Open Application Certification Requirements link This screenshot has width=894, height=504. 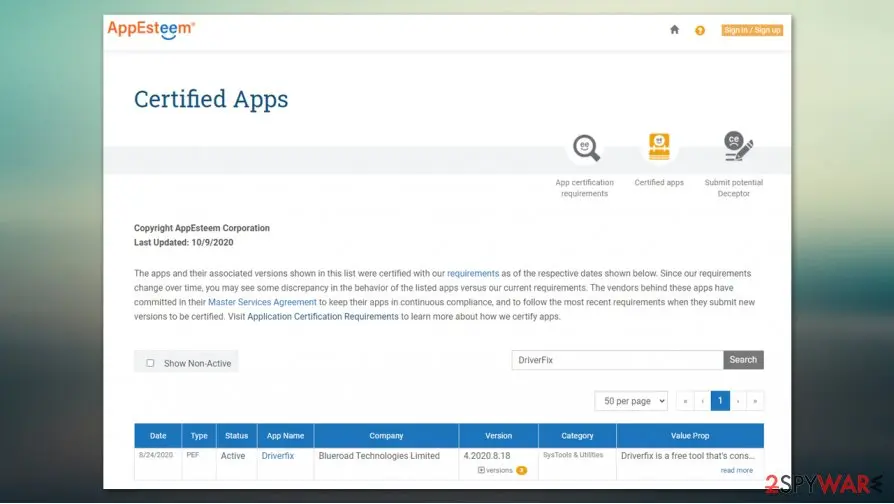(323, 316)
